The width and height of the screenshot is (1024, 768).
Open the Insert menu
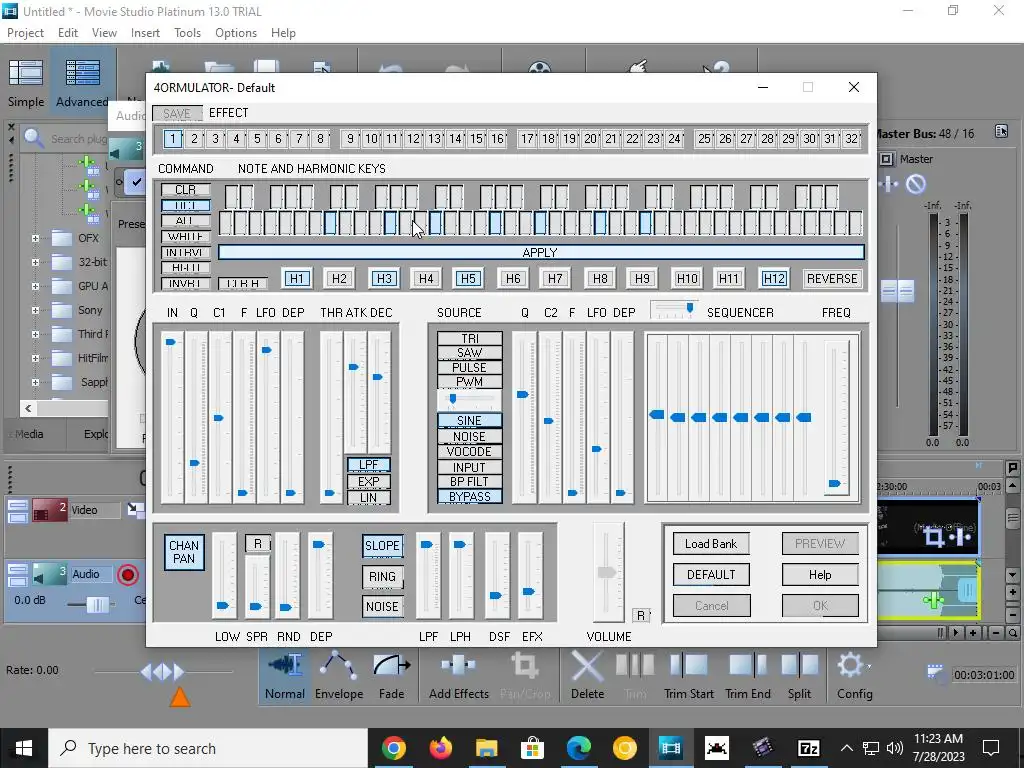click(x=145, y=33)
